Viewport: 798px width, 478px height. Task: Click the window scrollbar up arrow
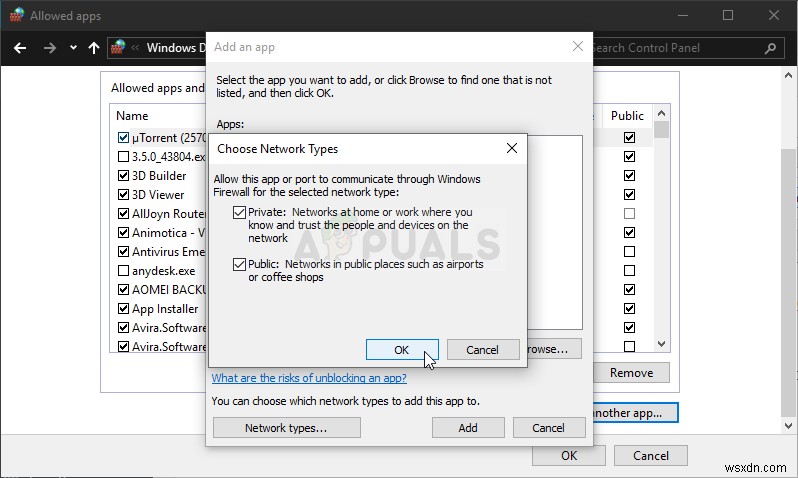coord(789,75)
